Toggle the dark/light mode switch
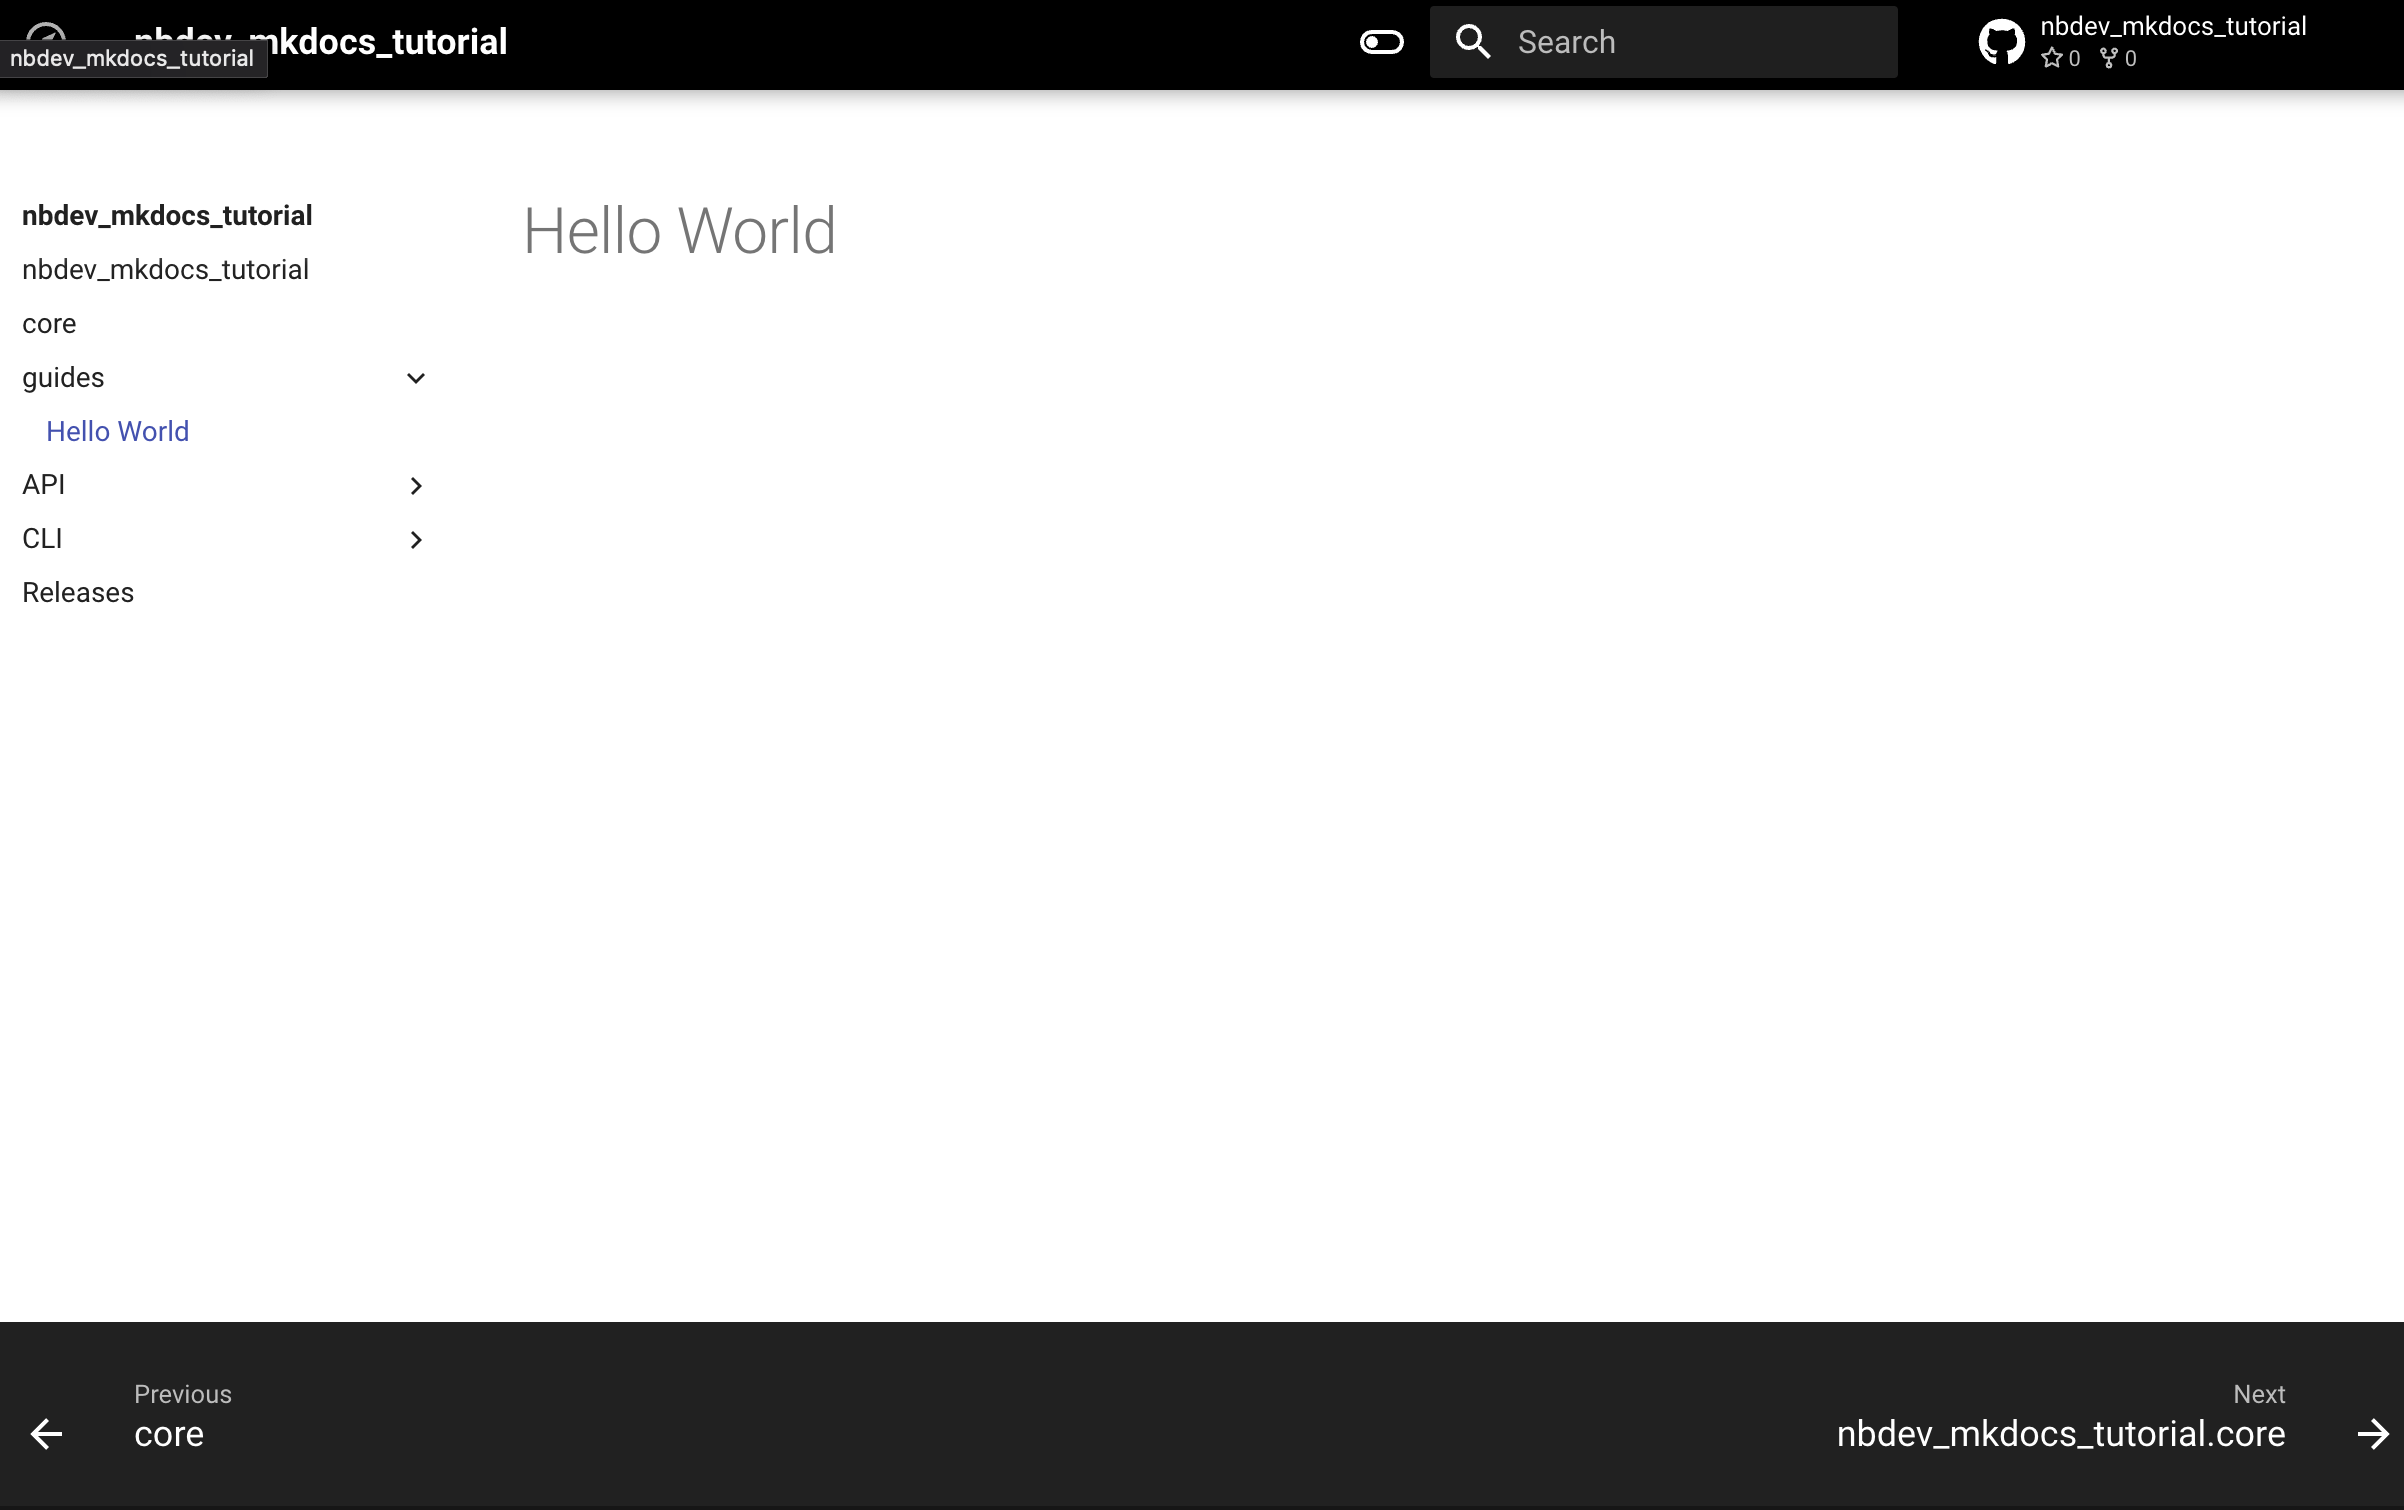2404x1510 pixels. (x=1381, y=42)
